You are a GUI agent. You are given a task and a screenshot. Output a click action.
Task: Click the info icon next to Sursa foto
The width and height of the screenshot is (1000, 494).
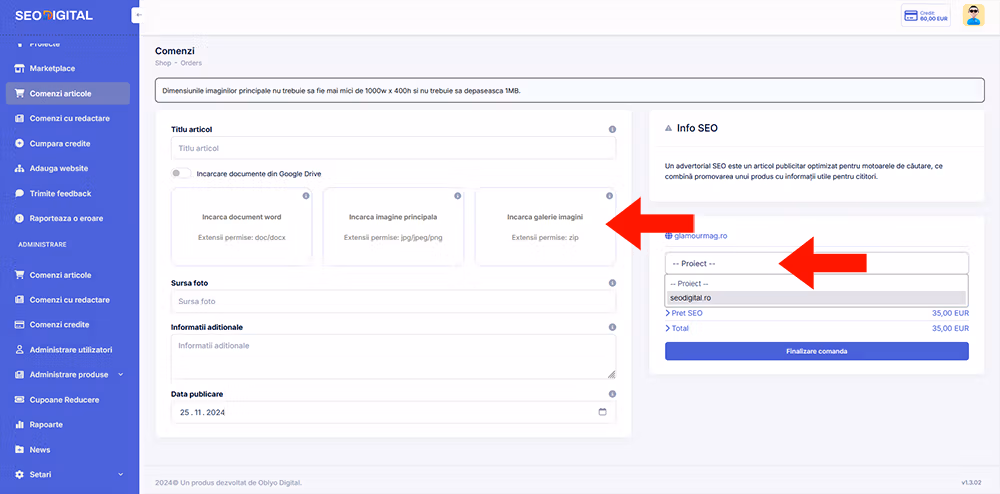pyautogui.click(x=612, y=283)
